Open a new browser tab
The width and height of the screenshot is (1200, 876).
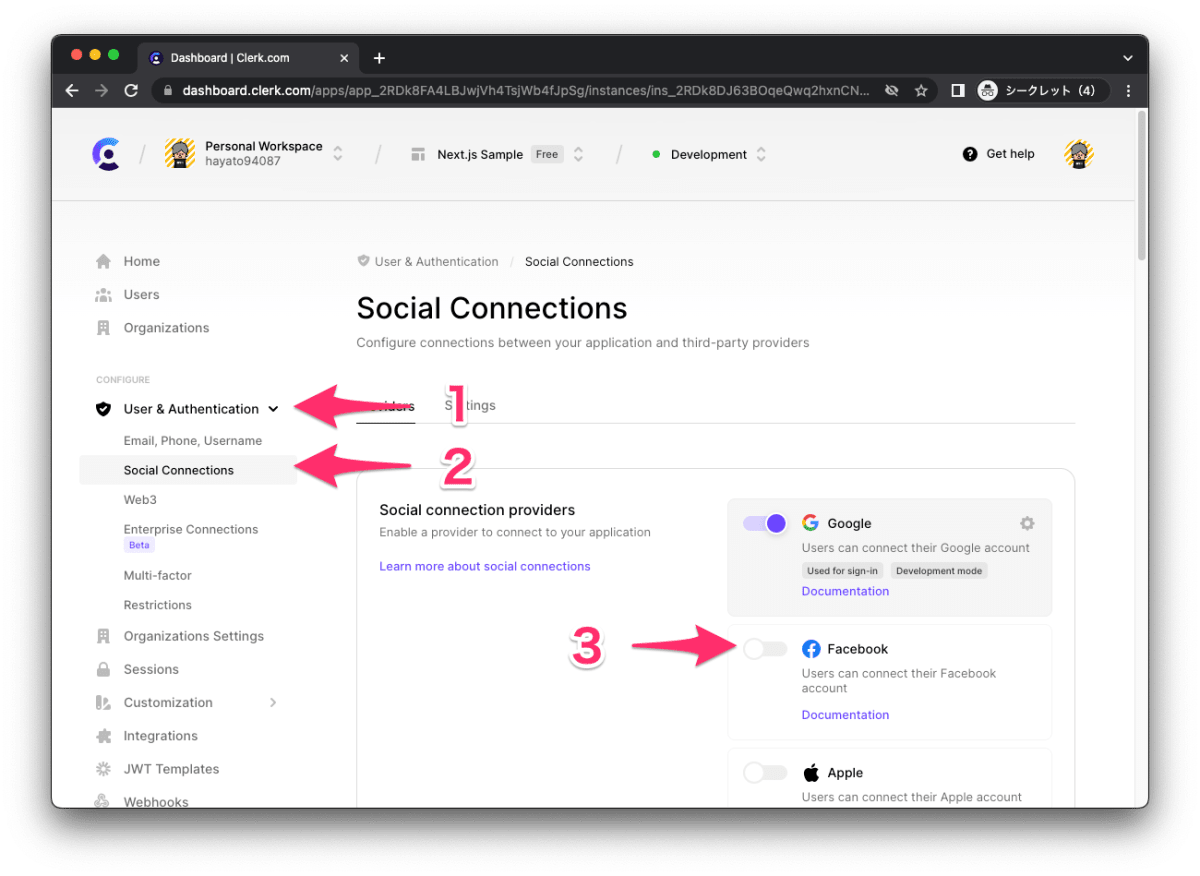[379, 58]
